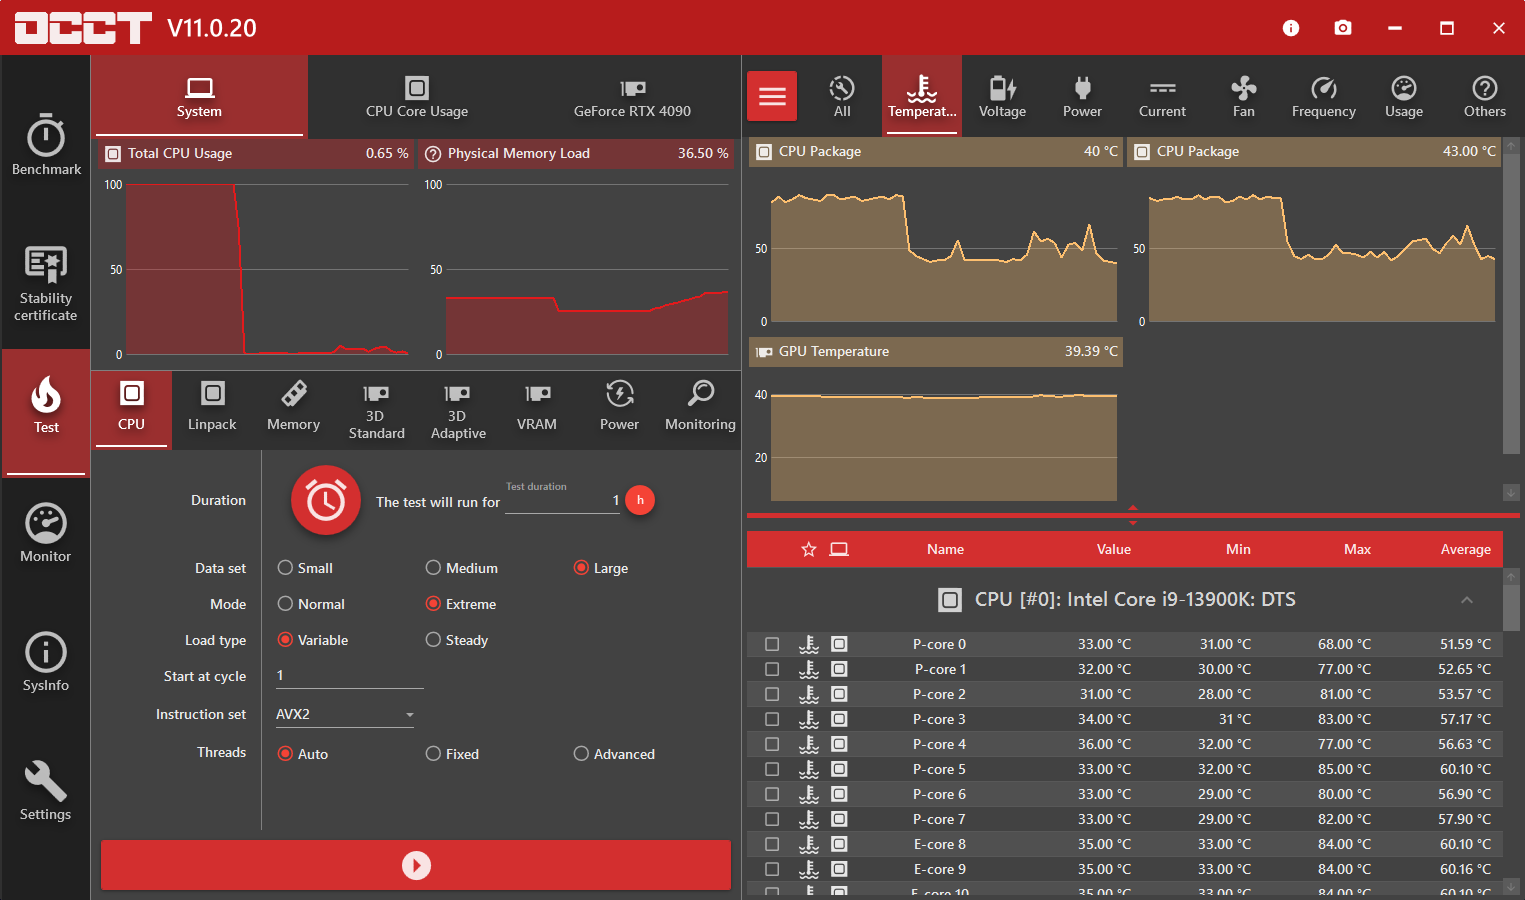
Task: Set load type to Steady
Action: click(x=434, y=640)
